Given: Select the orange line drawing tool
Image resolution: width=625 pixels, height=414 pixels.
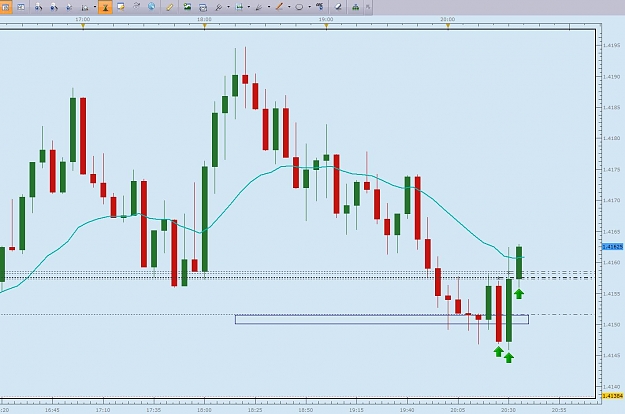Looking at the screenshot, I should coord(279,7).
